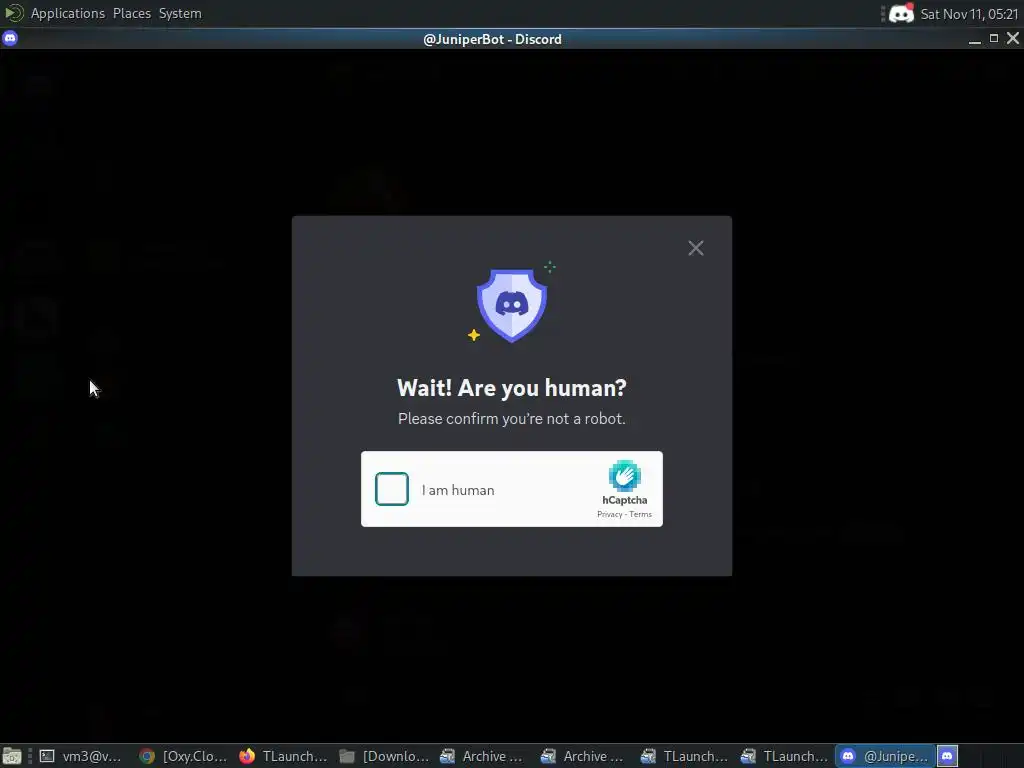
Task: Open the System menu
Action: [180, 13]
